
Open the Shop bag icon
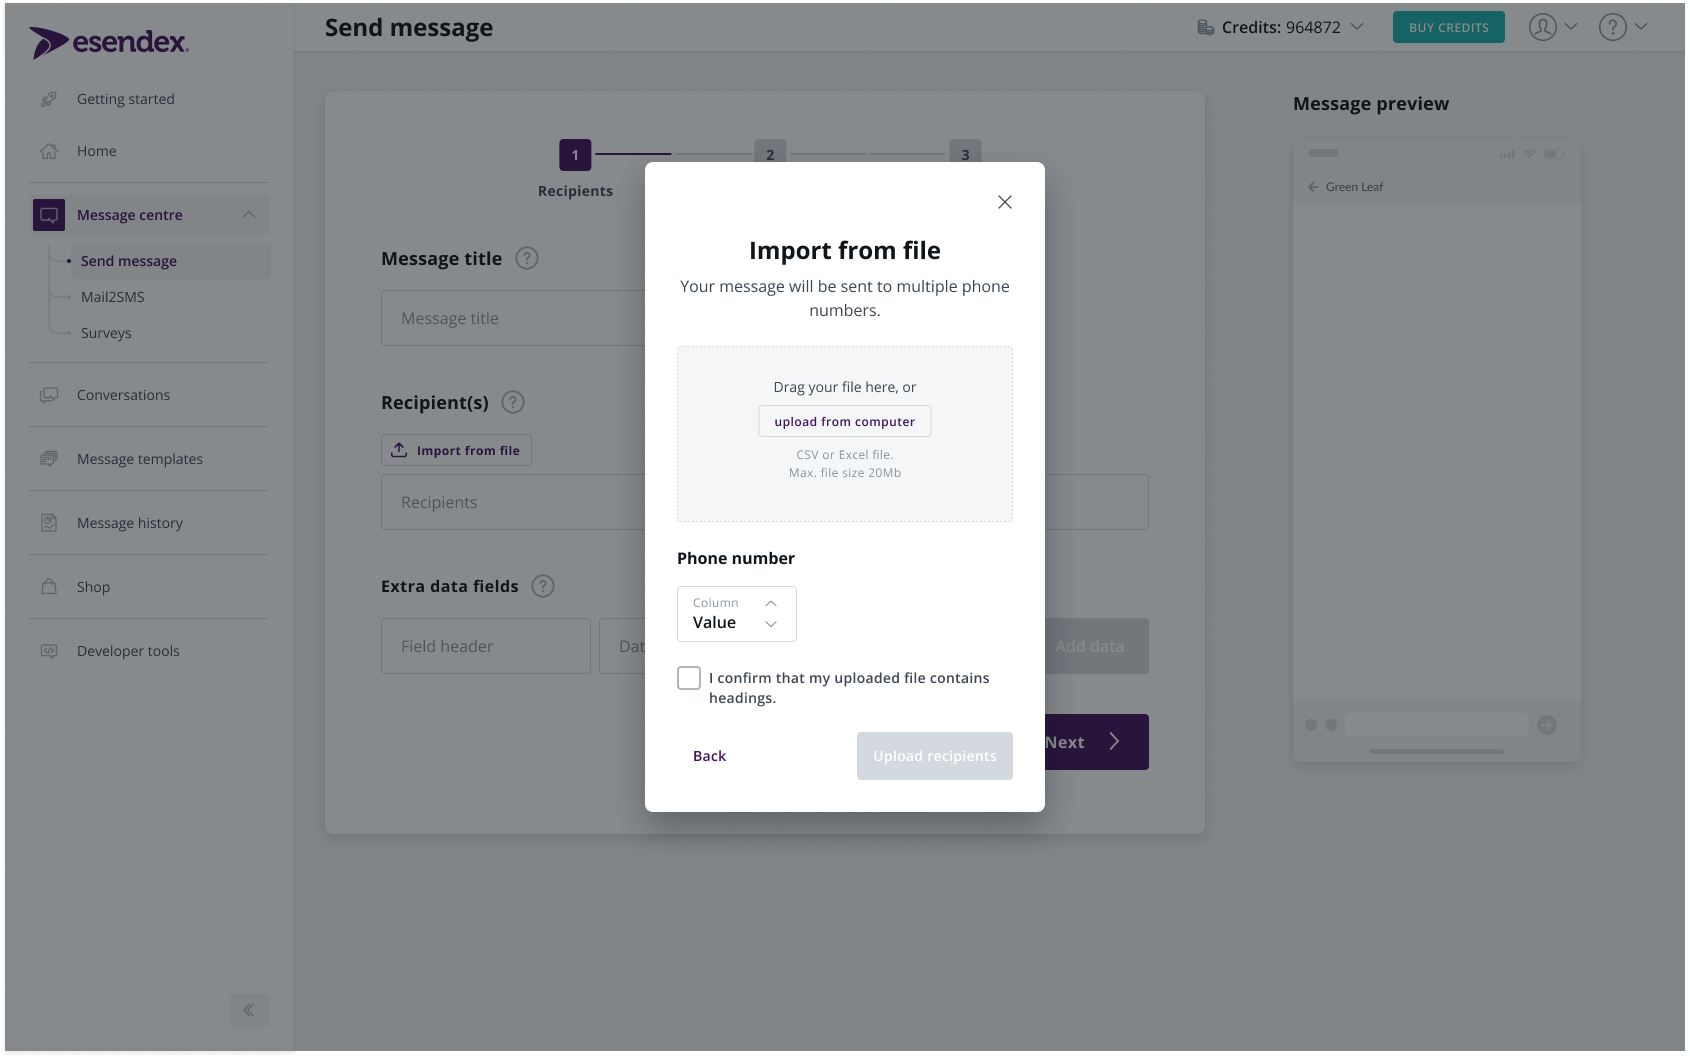click(50, 586)
